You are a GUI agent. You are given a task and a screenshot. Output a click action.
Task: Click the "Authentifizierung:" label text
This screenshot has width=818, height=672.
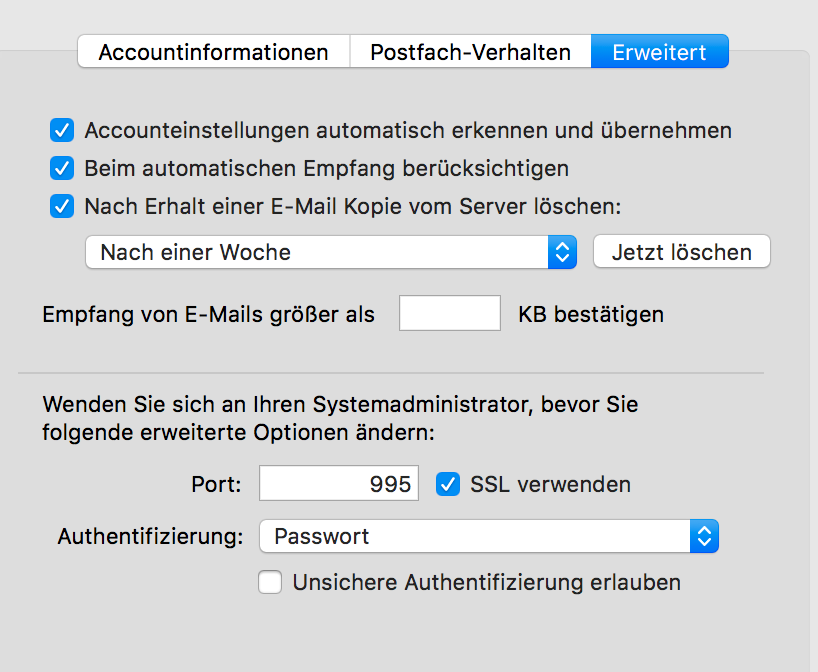point(150,536)
